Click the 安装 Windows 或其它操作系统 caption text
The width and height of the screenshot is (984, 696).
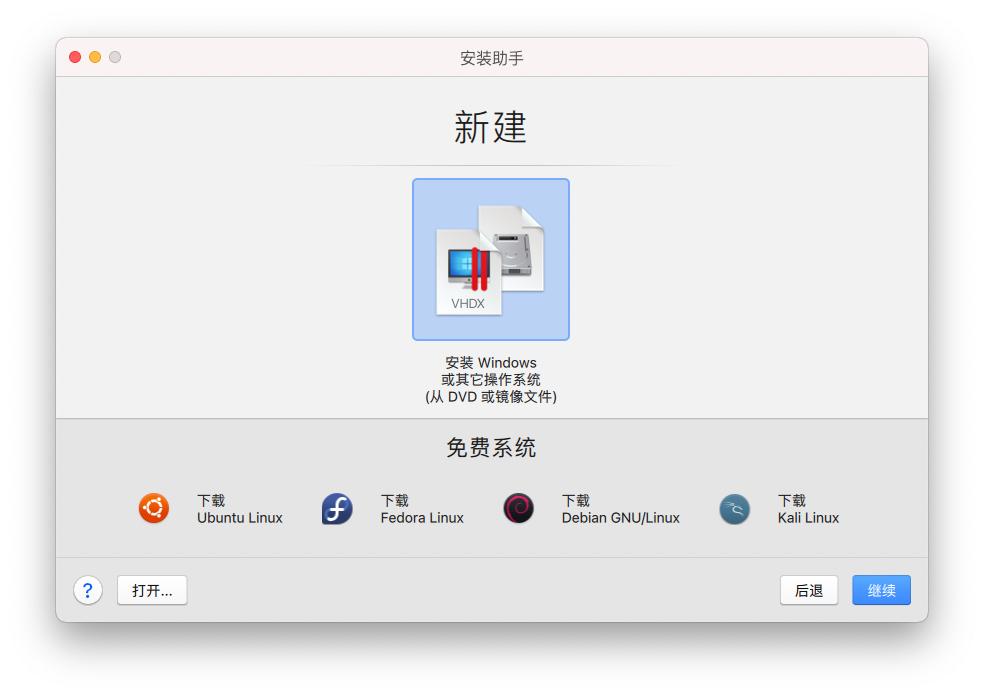(x=491, y=380)
